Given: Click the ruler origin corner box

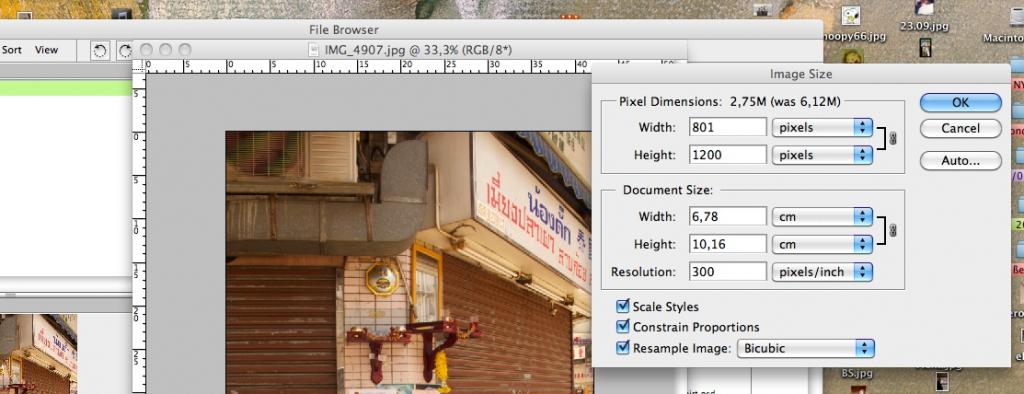Looking at the screenshot, I should click(x=139, y=67).
